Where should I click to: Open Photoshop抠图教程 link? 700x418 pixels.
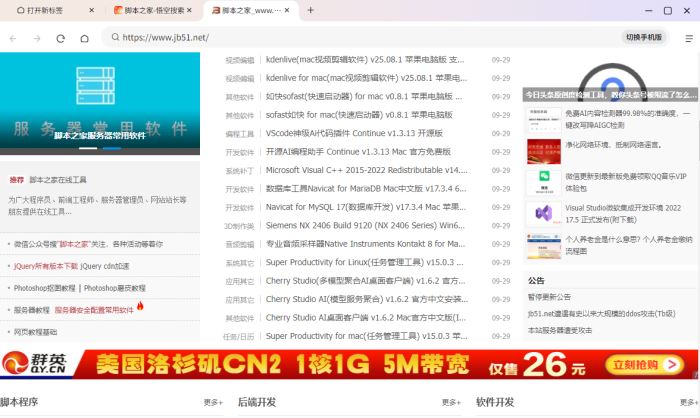[44, 288]
